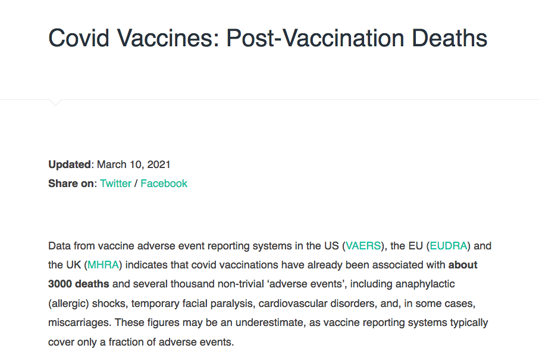The image size is (539, 364).
Task: Open the Twitter share link
Action: tap(116, 184)
